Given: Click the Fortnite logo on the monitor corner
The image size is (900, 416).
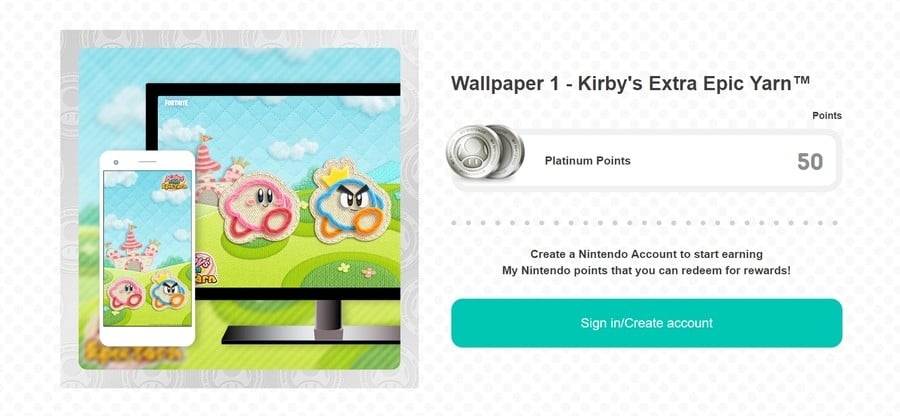Looking at the screenshot, I should click(173, 103).
